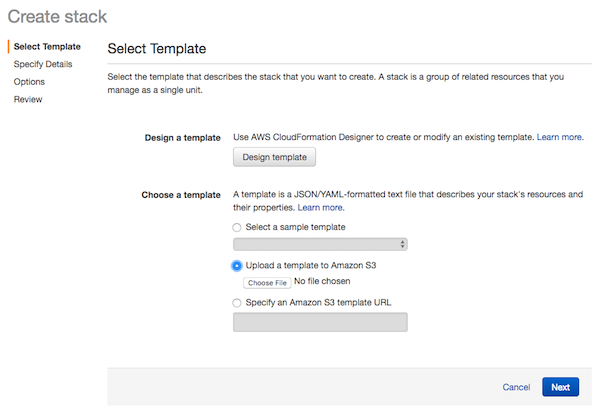Screen dimensions: 600x413
Task: Click the 'Specify an Amazon S3 template URL' label
Action: pos(318,302)
